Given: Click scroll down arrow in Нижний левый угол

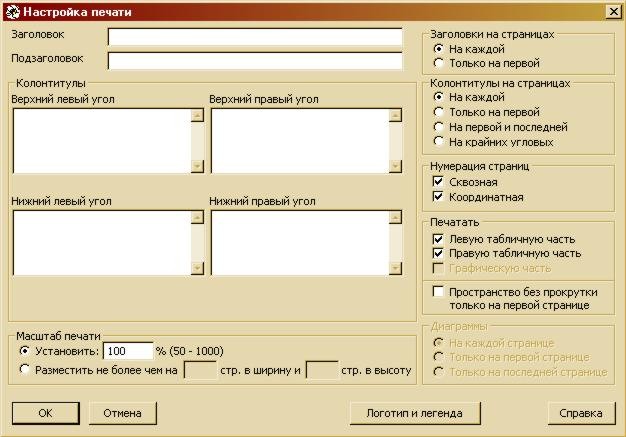Looking at the screenshot, I should pos(197,268).
